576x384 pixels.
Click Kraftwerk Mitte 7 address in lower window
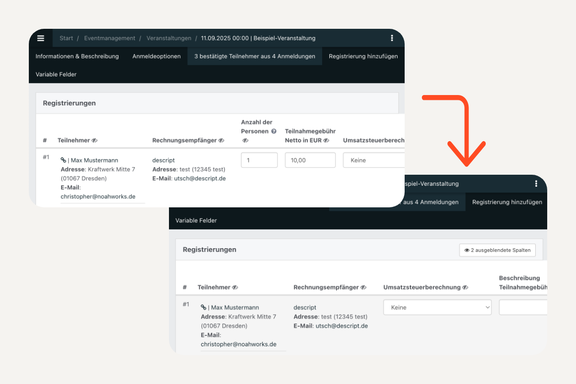[x=252, y=317]
